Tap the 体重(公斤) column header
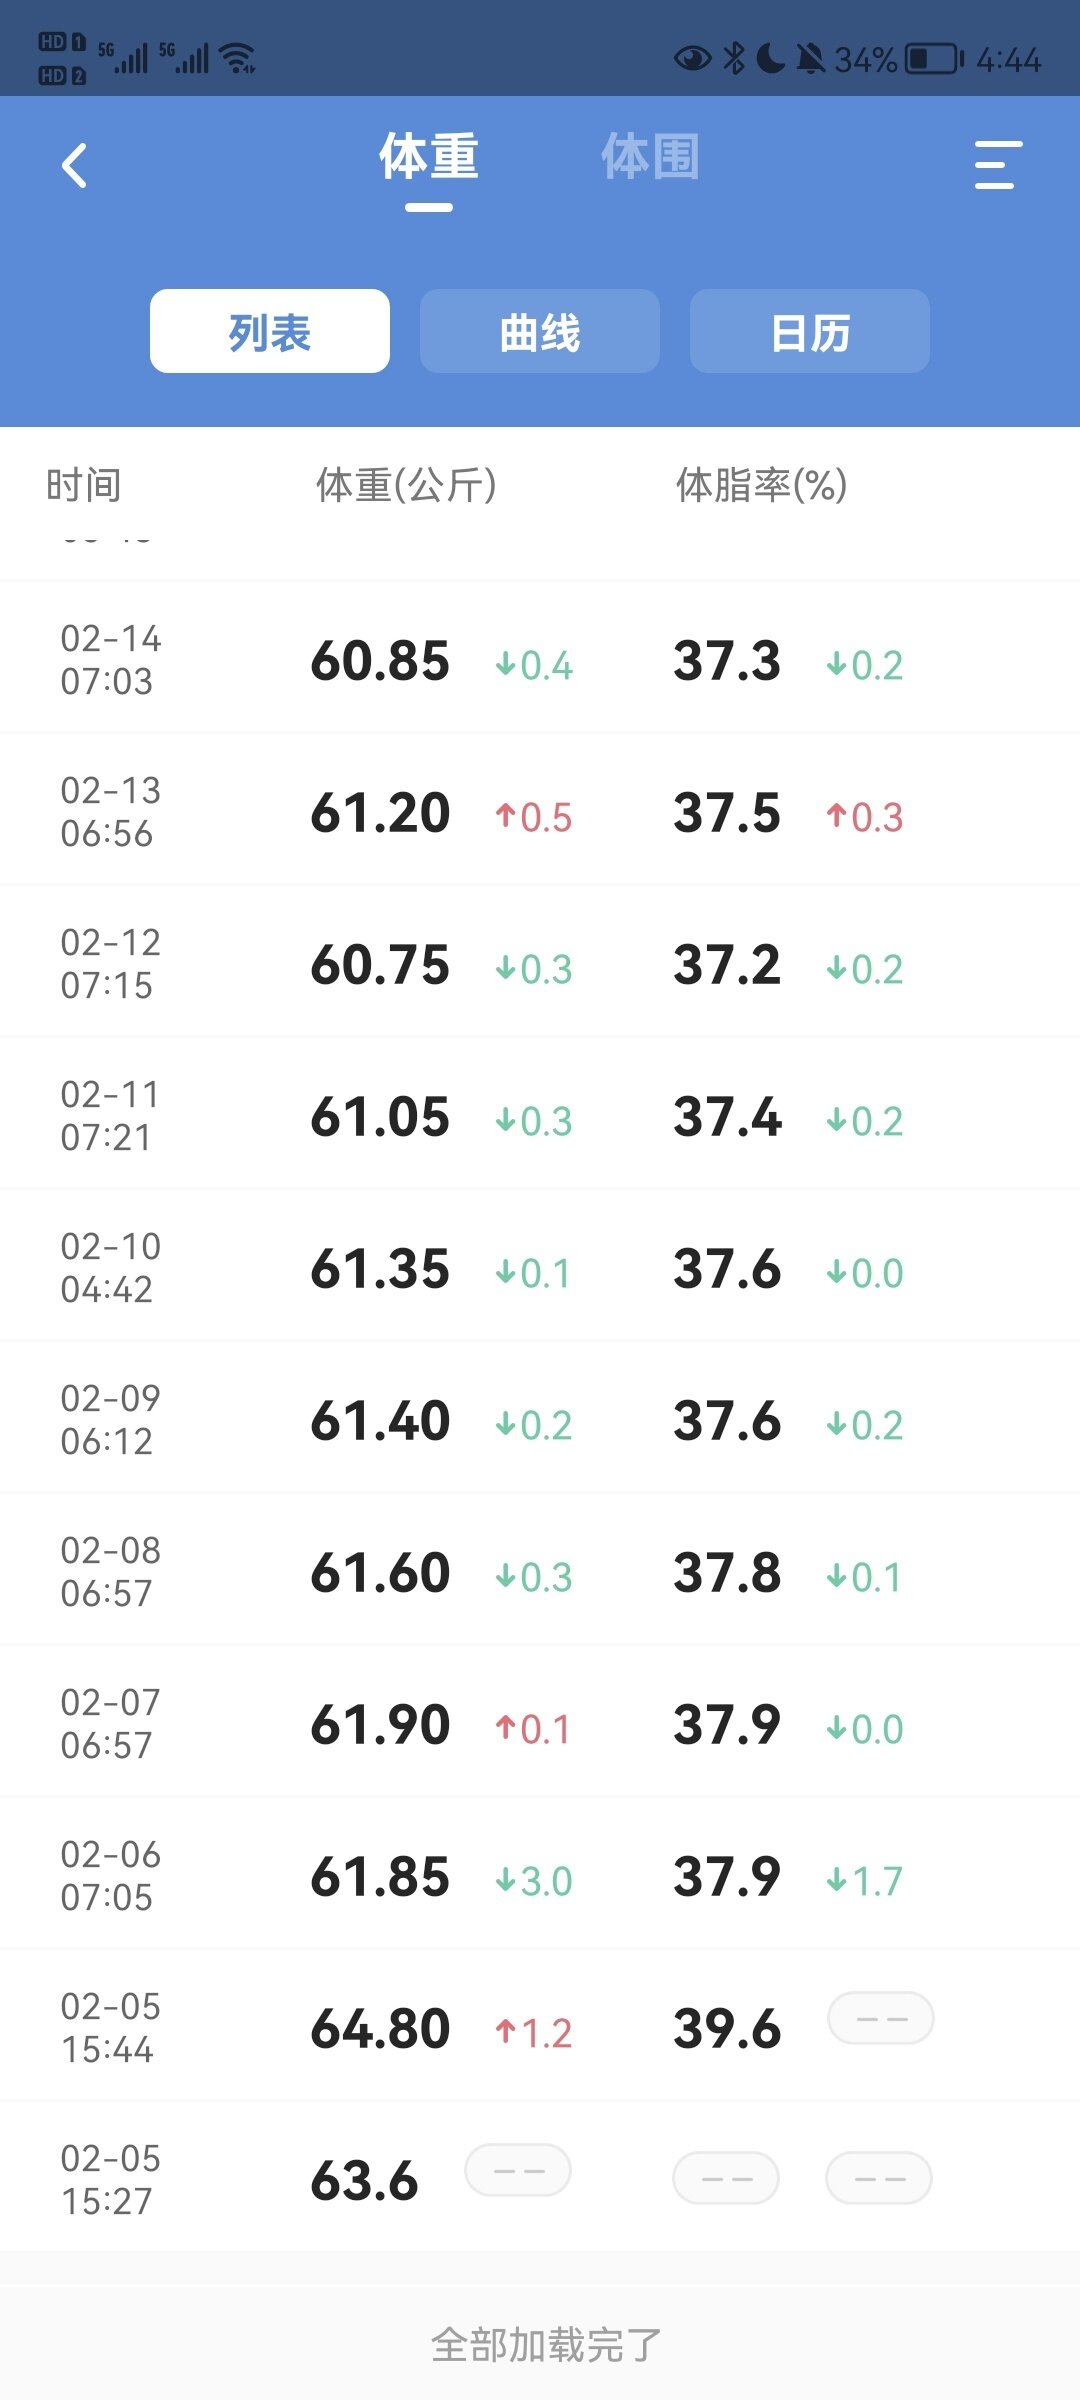Viewport: 1080px width, 2400px height. click(x=406, y=486)
